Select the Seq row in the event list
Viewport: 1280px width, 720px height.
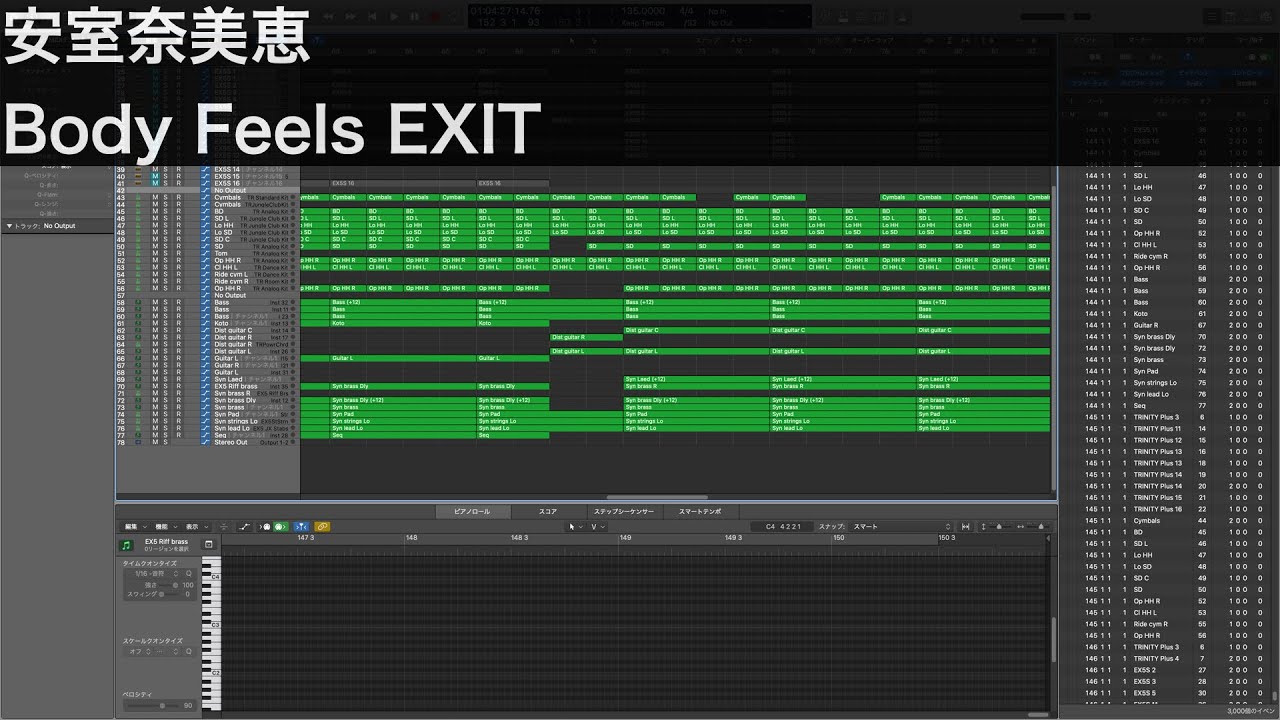click(x=1168, y=406)
